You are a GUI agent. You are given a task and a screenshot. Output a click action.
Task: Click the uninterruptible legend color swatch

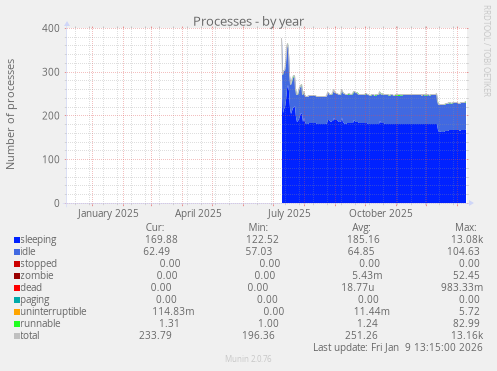17,312
